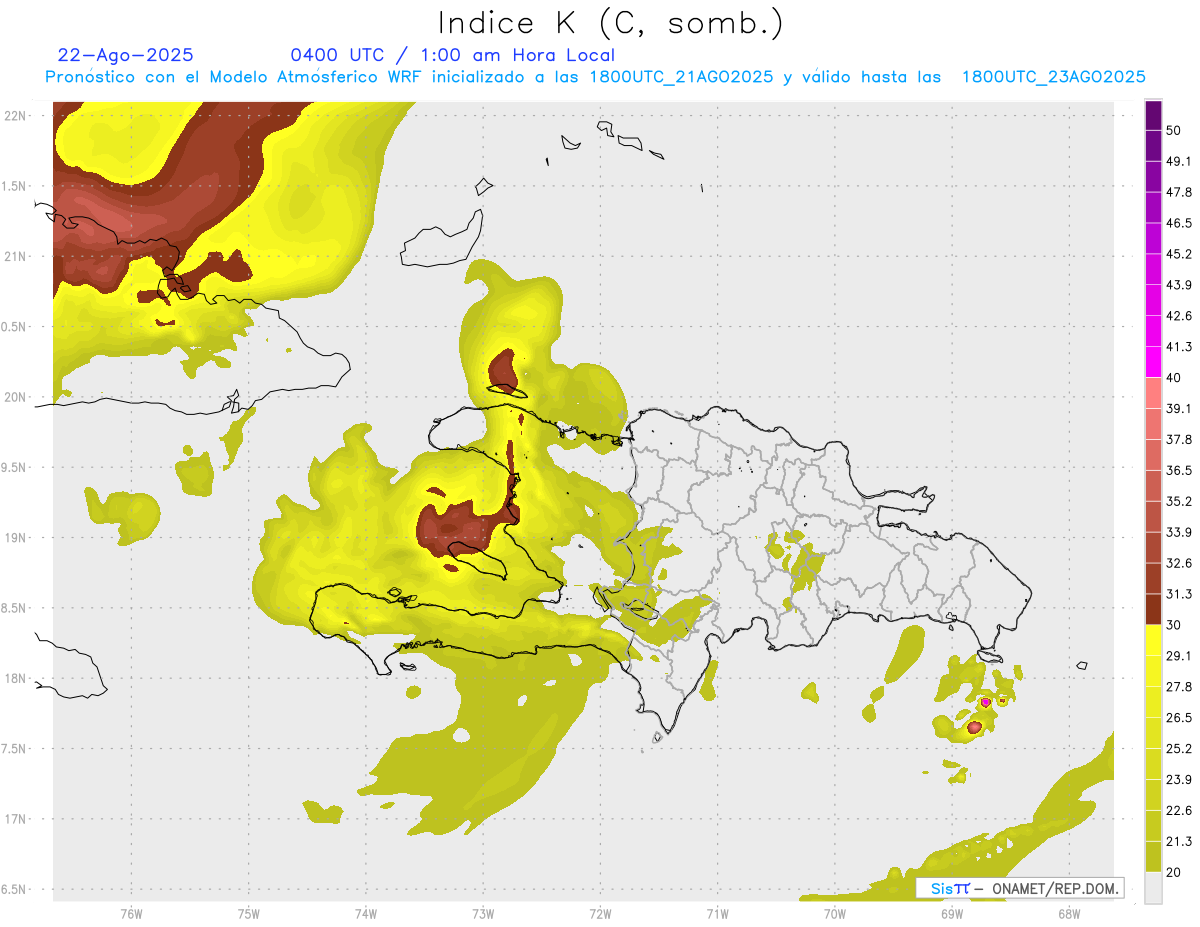Click the legend value '23.9'
The width and height of the screenshot is (1200, 927).
tap(1179, 780)
